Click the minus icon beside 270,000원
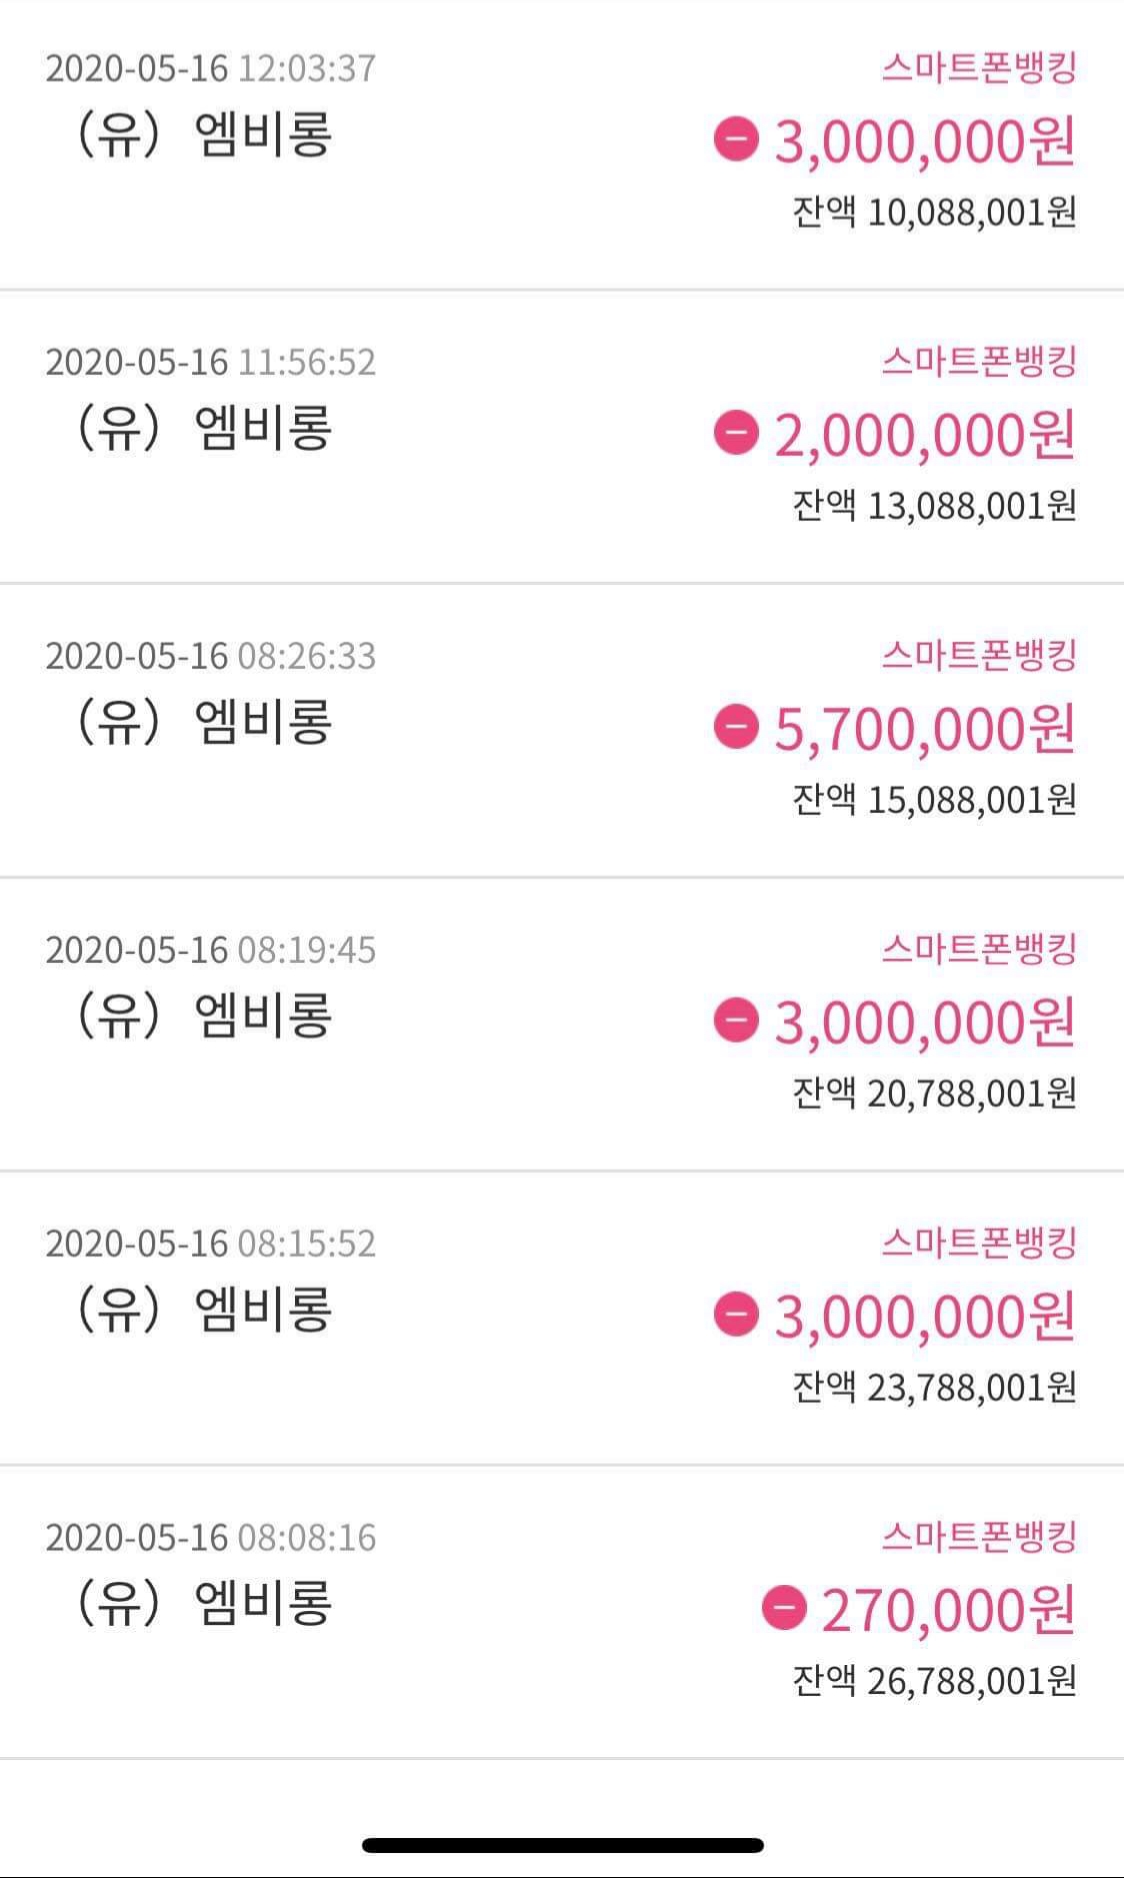Image resolution: width=1124 pixels, height=1878 pixels. pyautogui.click(x=784, y=1608)
